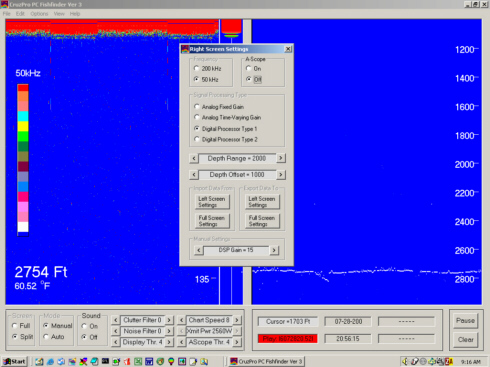Click the 50kHz label on left chart
490x367 pixels.
pyautogui.click(x=28, y=73)
